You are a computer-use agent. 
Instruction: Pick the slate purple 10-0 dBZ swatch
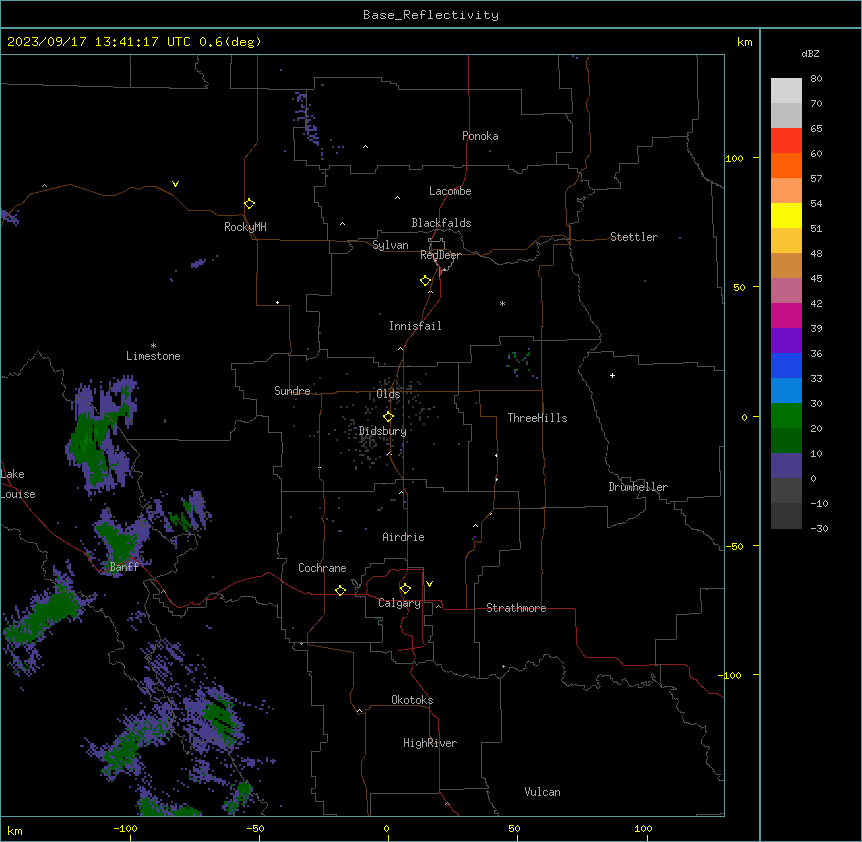[786, 466]
